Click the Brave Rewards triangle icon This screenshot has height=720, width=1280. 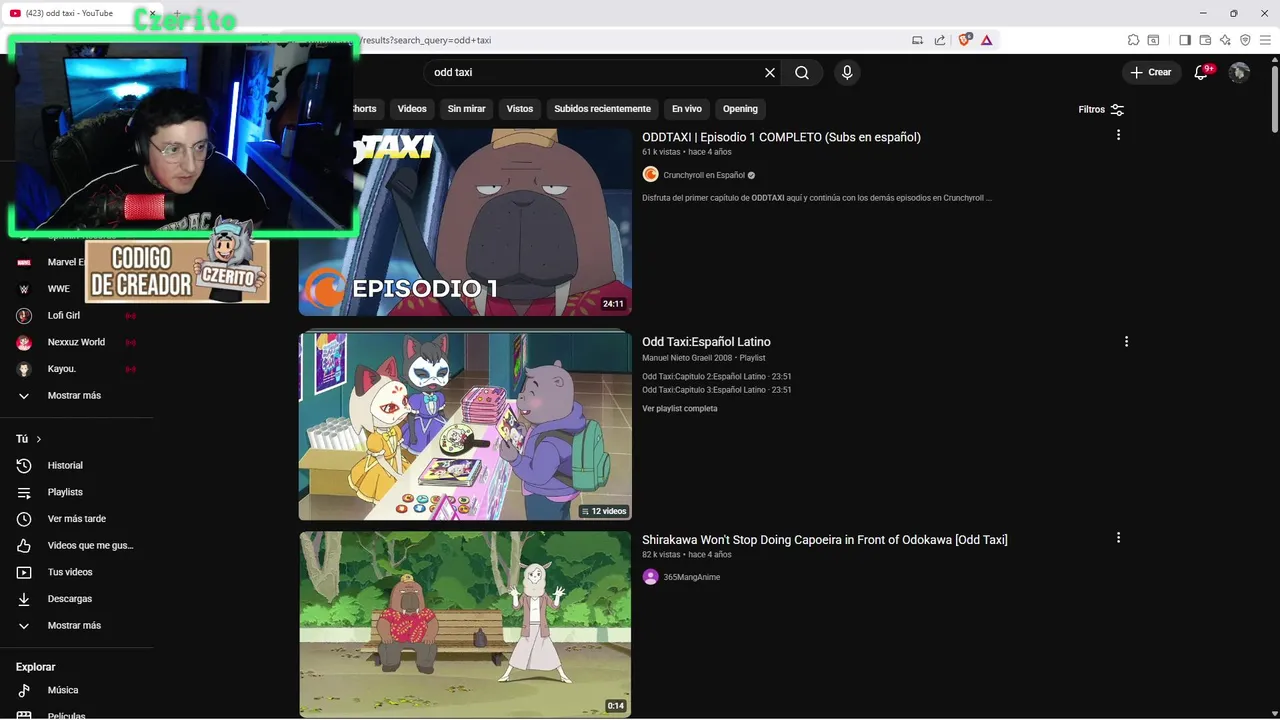[986, 40]
